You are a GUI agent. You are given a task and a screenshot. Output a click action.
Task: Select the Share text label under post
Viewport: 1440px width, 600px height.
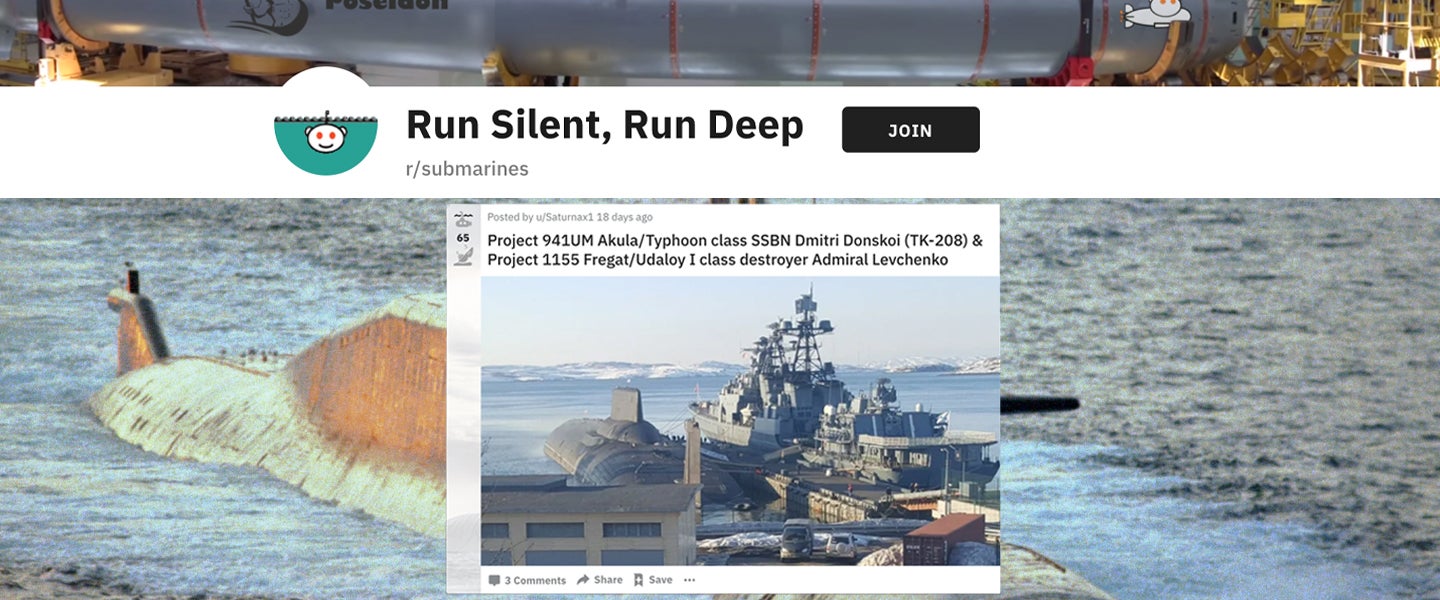tap(608, 580)
